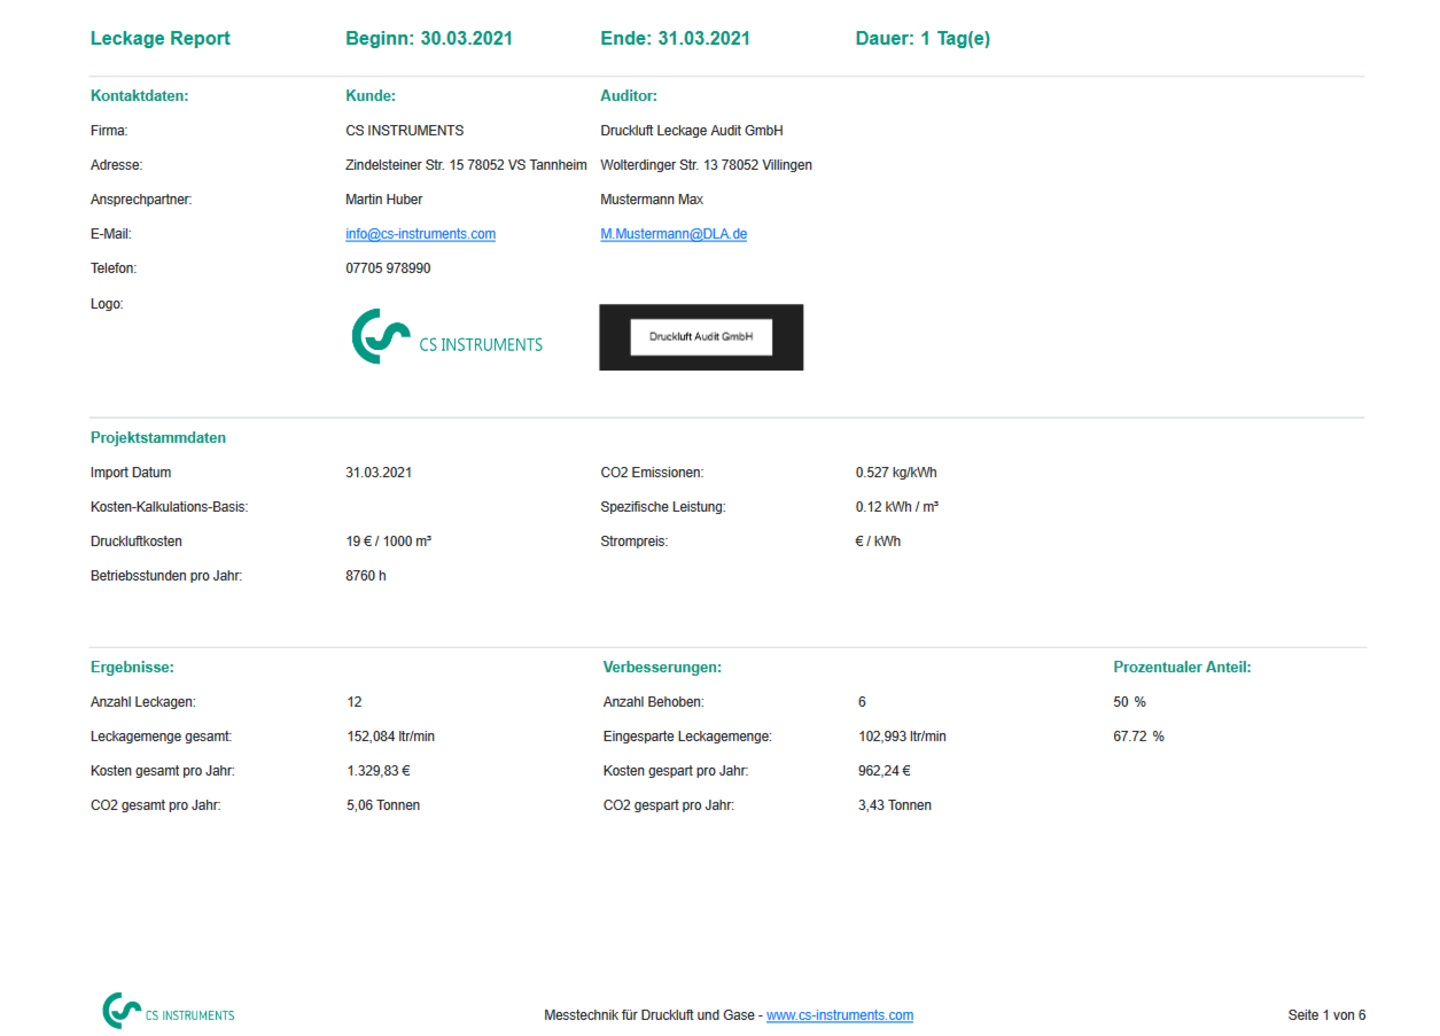Viewport: 1440px width, 1036px height.
Task: Click the Auditor column header
Action: pyautogui.click(x=628, y=96)
